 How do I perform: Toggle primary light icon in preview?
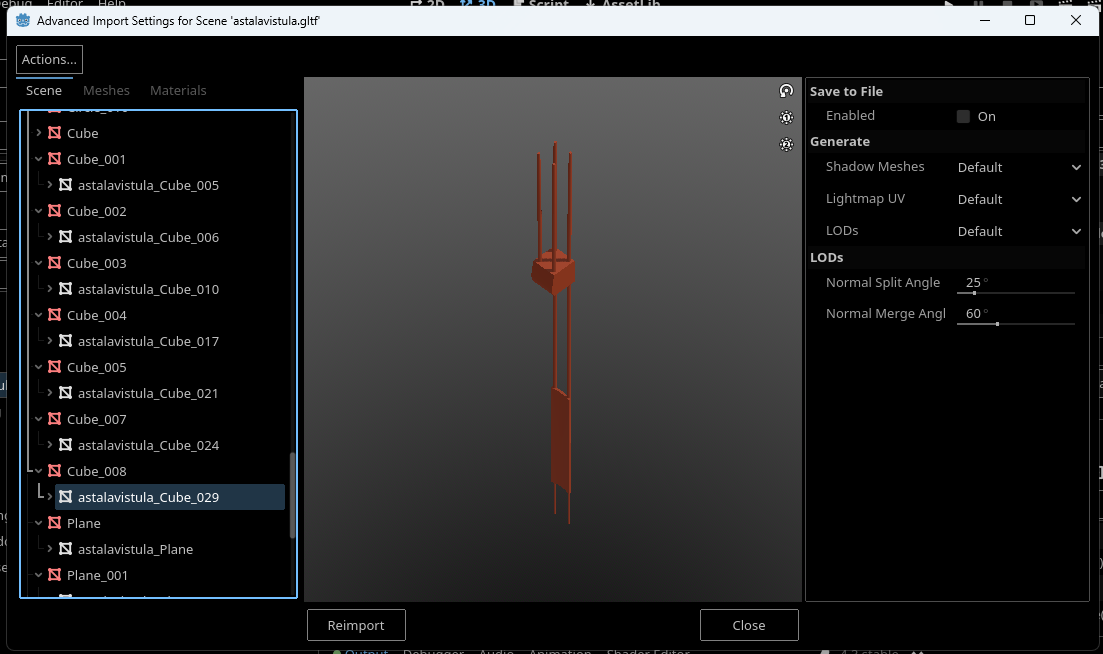tap(786, 117)
